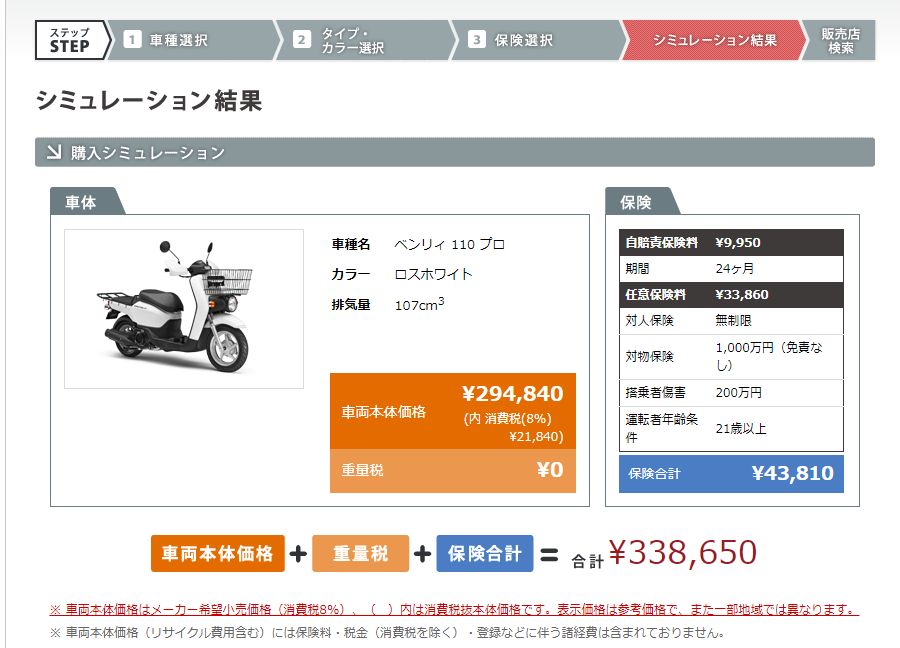Image resolution: width=900 pixels, height=648 pixels.
Task: Click the equals sign before 合計
Action: tap(549, 554)
